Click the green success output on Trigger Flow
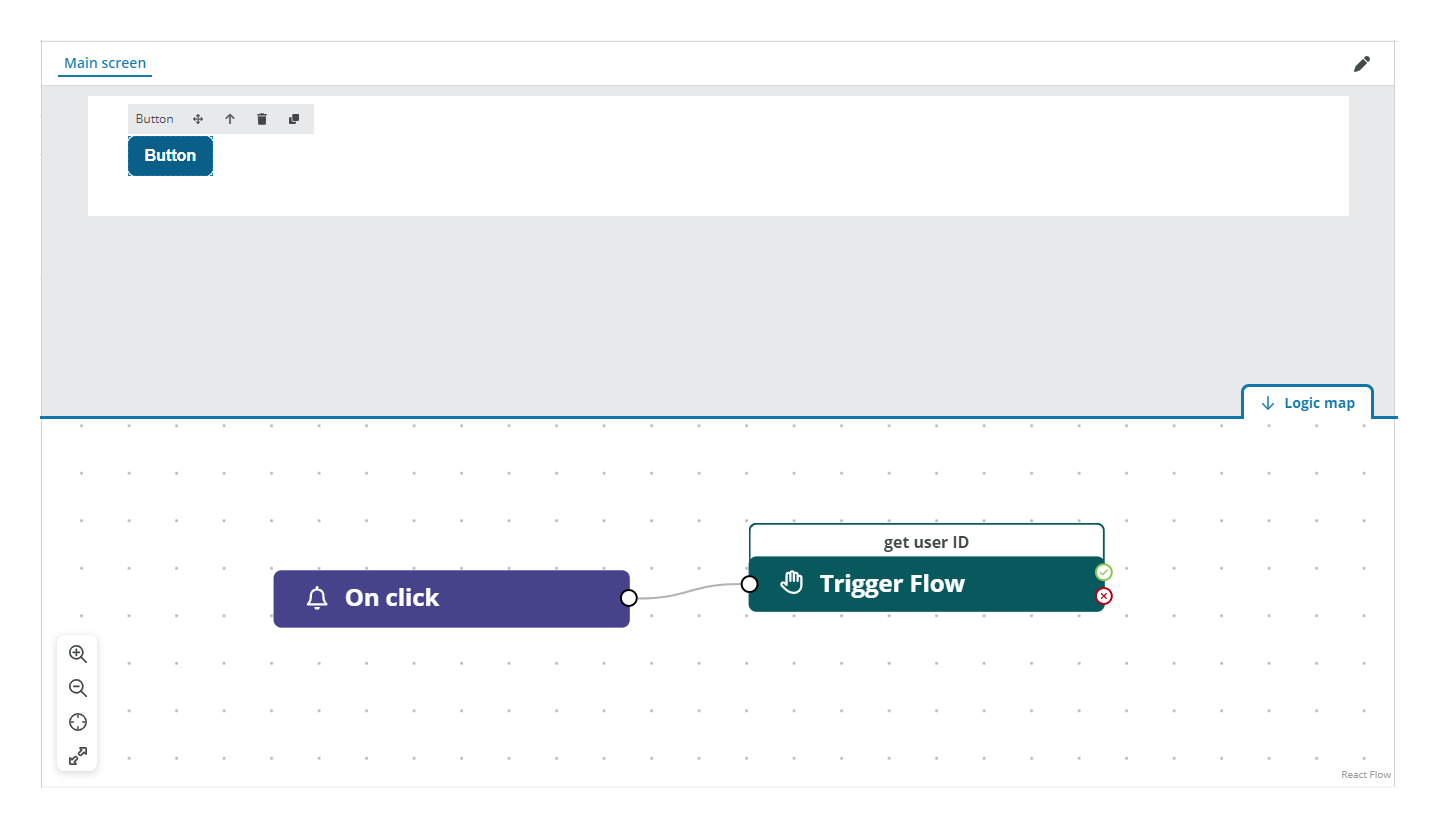The width and height of the screenshot is (1438, 828). [1103, 572]
